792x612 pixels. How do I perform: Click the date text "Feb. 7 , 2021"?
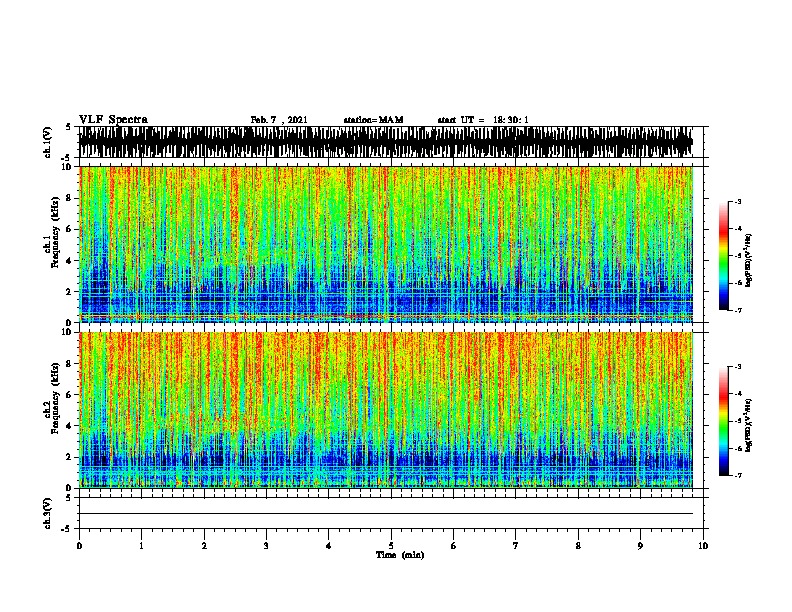point(279,120)
